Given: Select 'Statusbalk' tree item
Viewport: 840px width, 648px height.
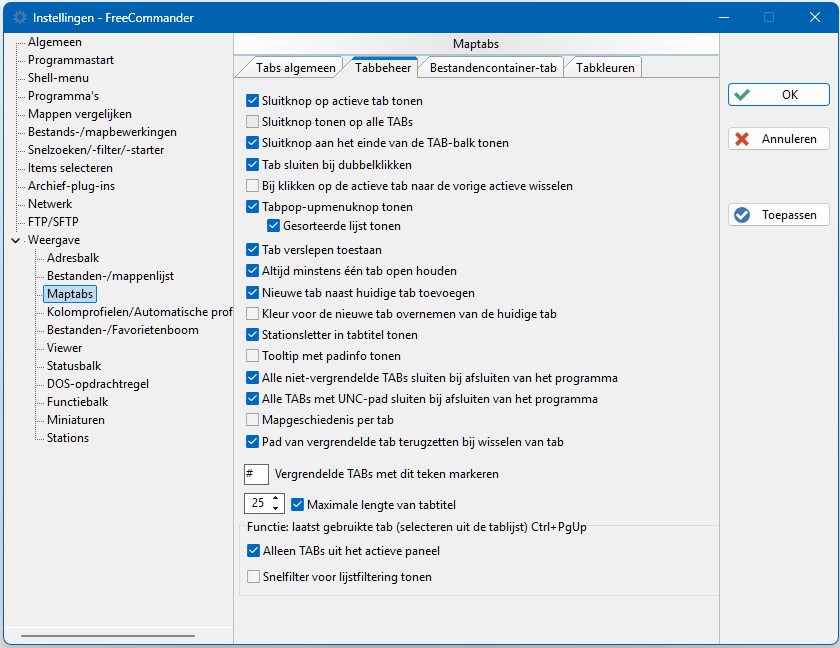Looking at the screenshot, I should tap(74, 366).
